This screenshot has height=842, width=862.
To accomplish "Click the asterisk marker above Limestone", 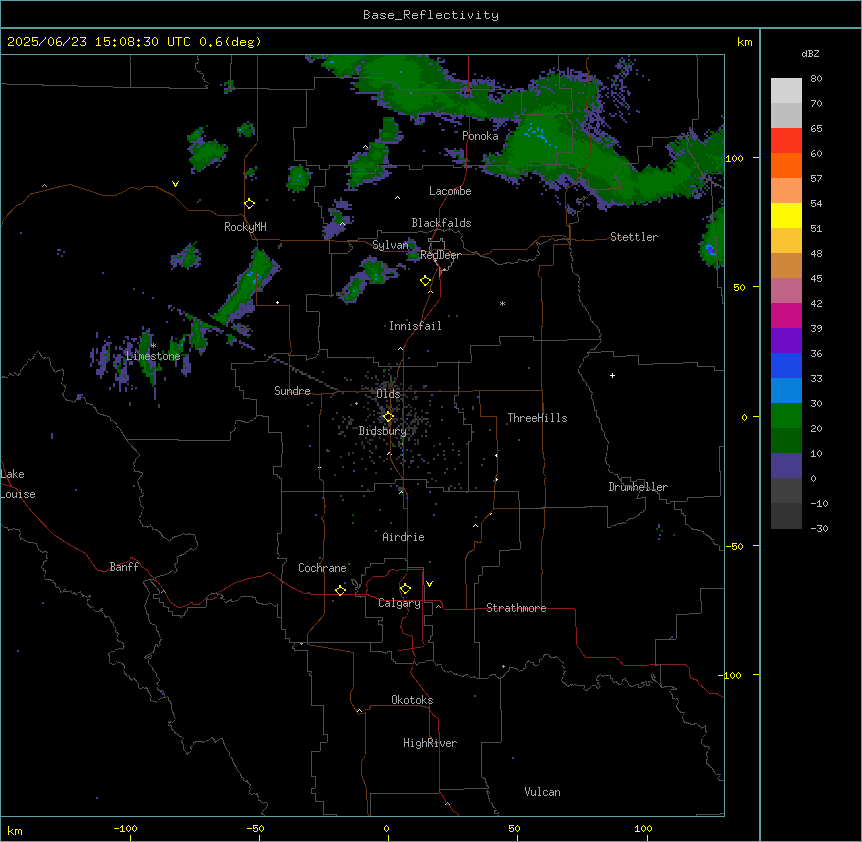I will tap(154, 345).
